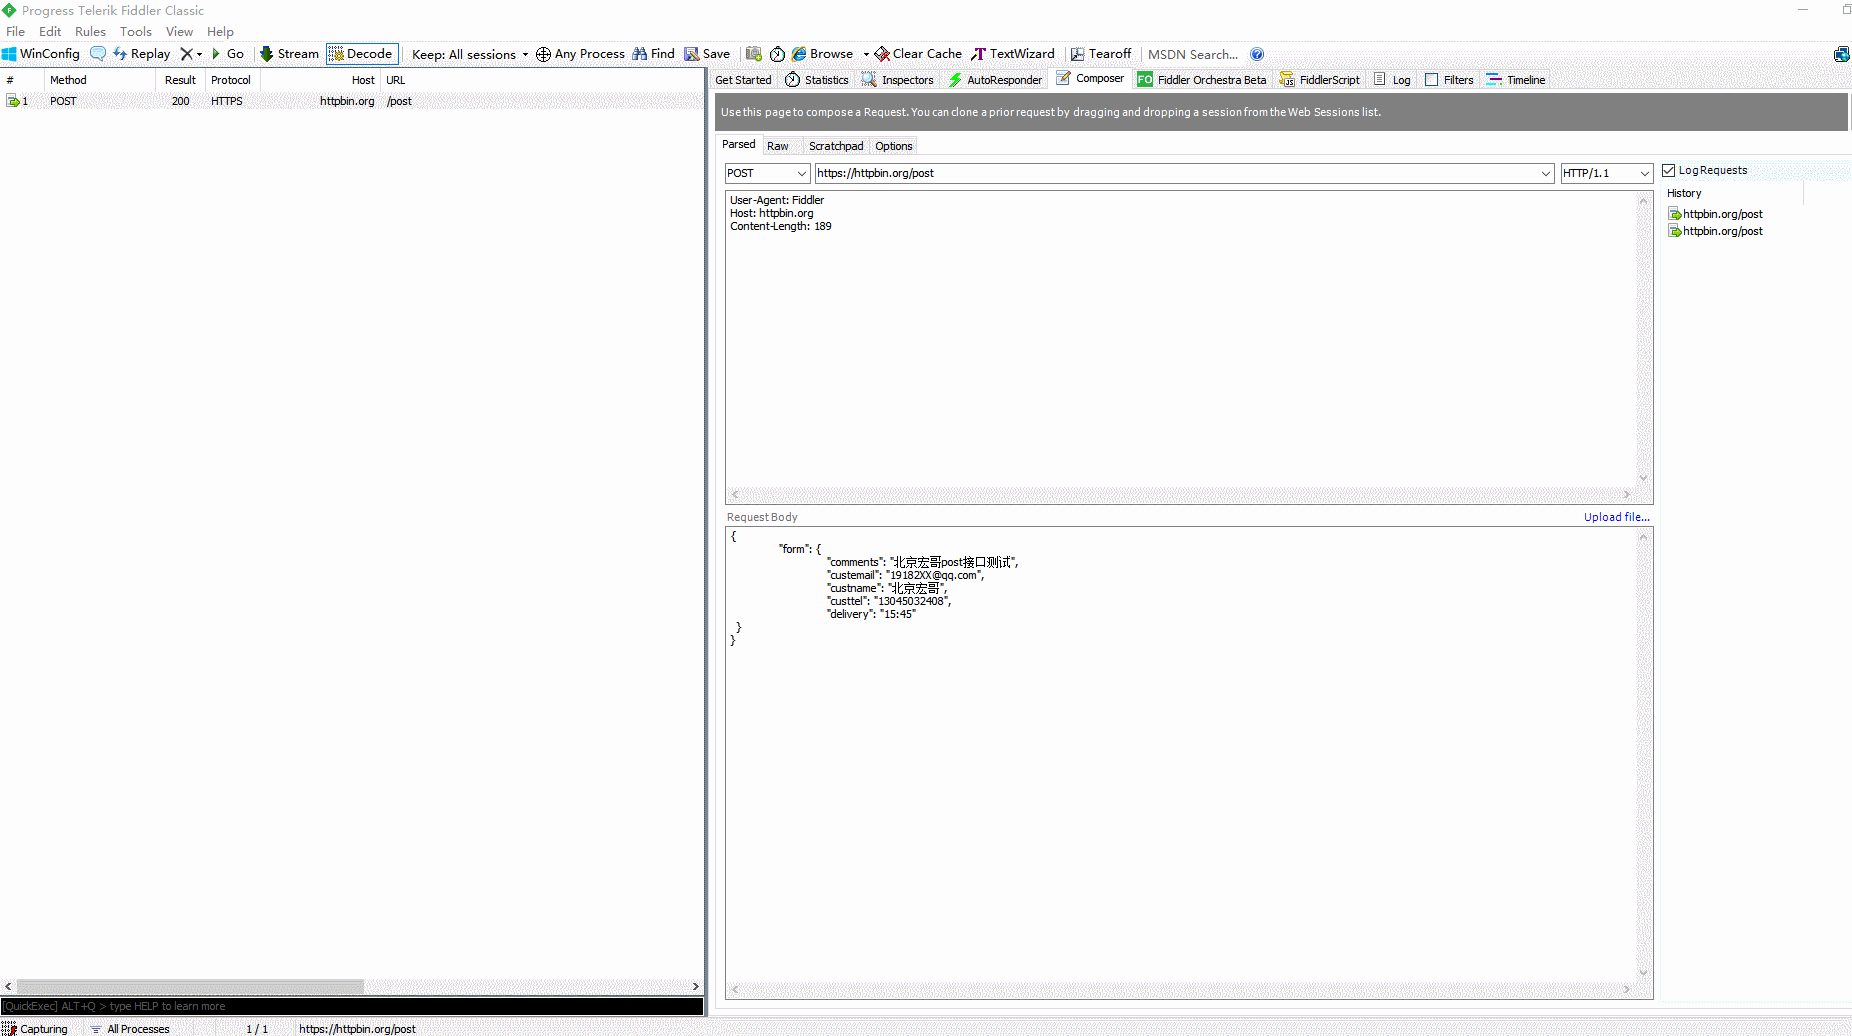Select the Scratchpad composer sub-tab
The width and height of the screenshot is (1852, 1036).
point(836,146)
